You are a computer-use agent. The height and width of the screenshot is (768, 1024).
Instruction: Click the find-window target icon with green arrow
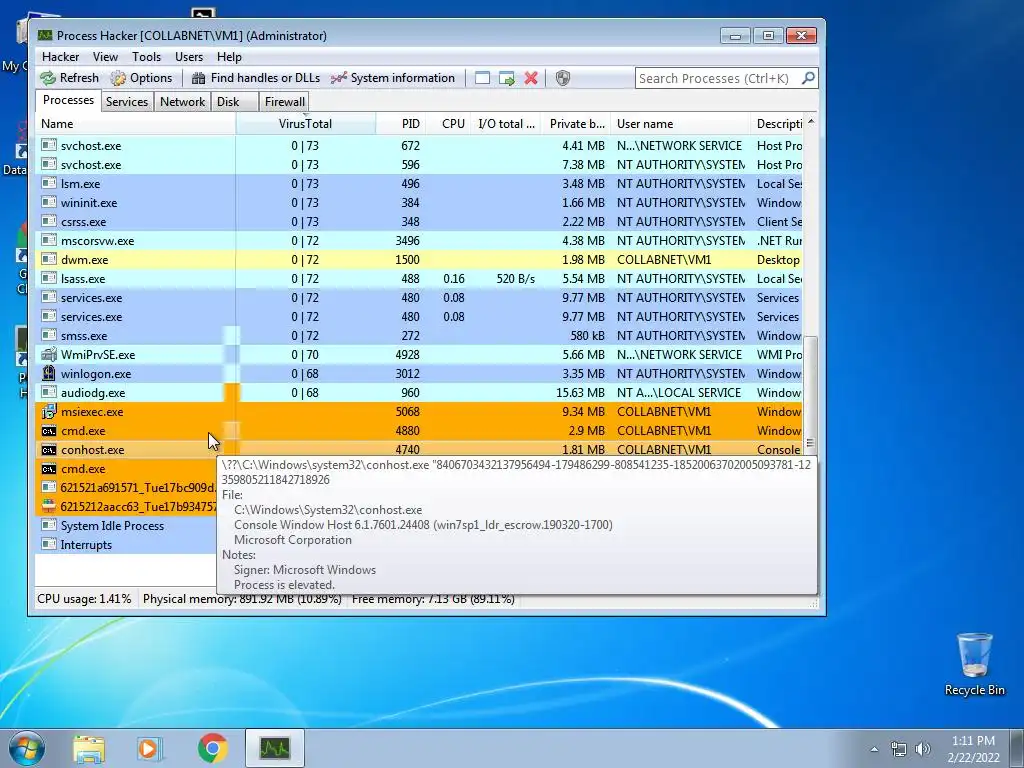pyautogui.click(x=507, y=78)
